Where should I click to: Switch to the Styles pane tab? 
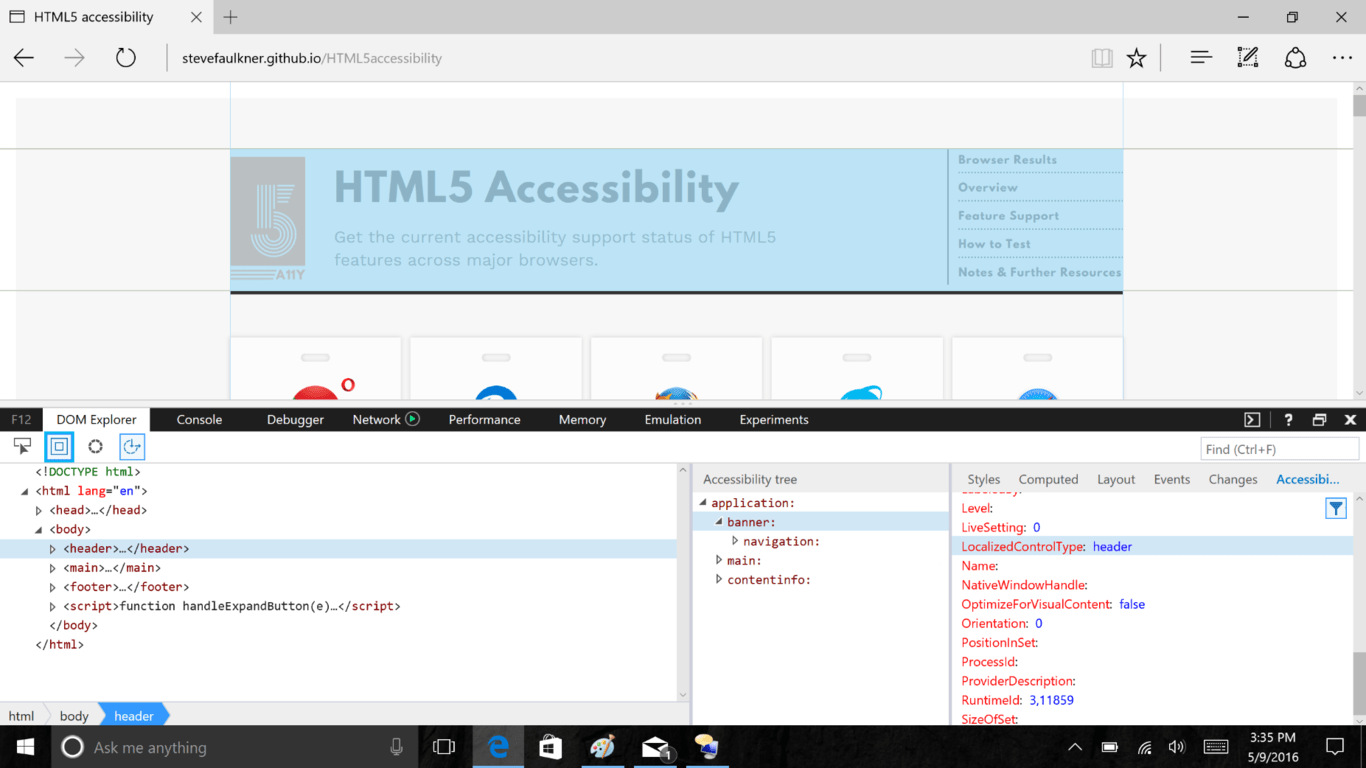tap(984, 479)
